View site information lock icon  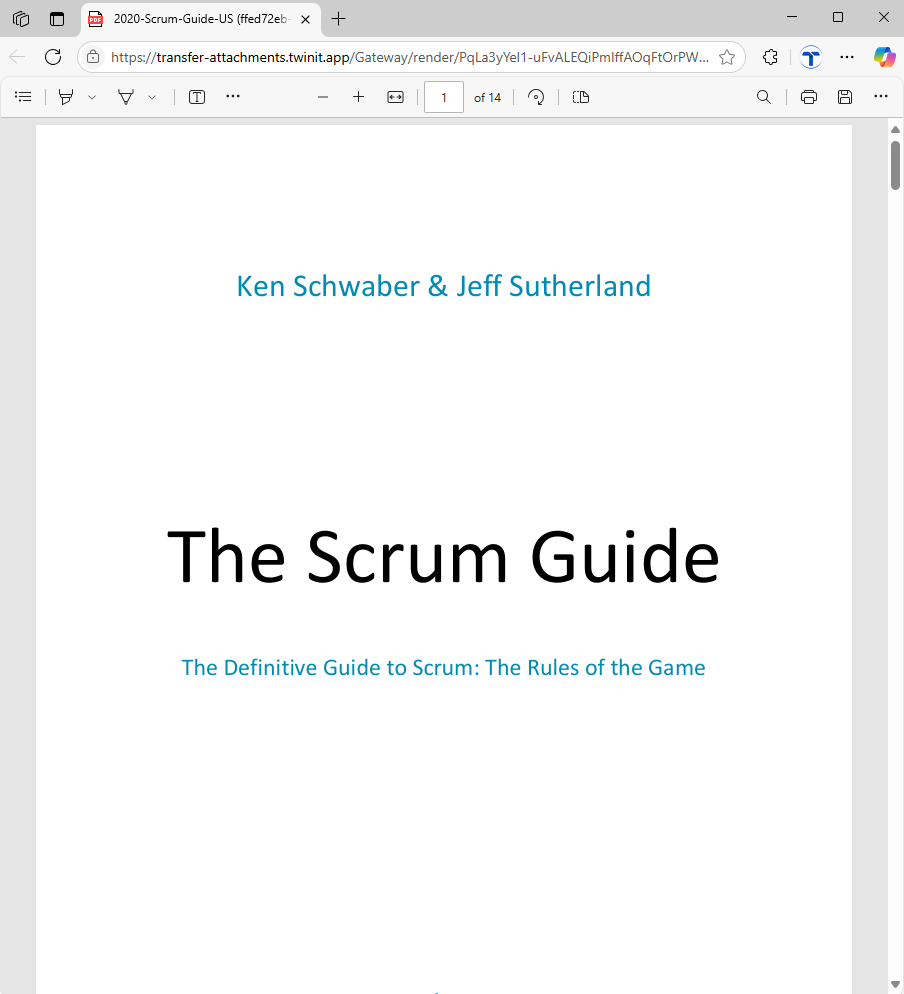pos(93,57)
